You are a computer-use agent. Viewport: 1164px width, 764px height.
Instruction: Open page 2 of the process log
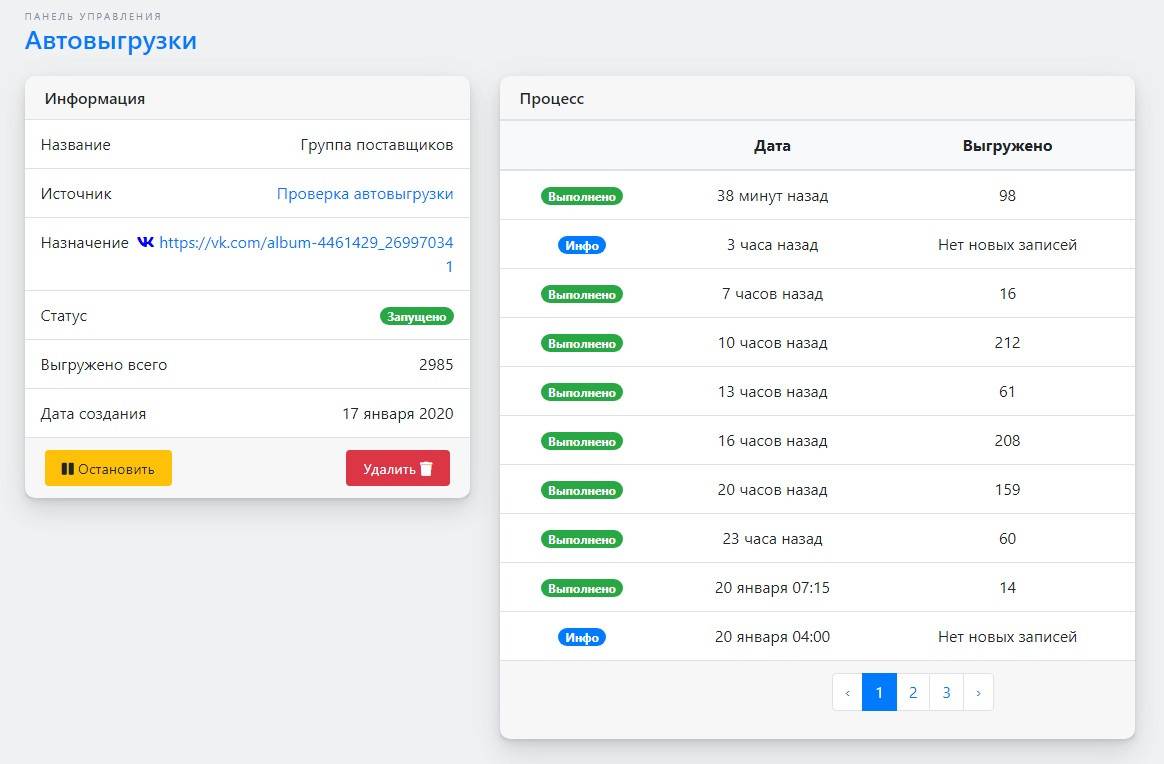point(912,692)
